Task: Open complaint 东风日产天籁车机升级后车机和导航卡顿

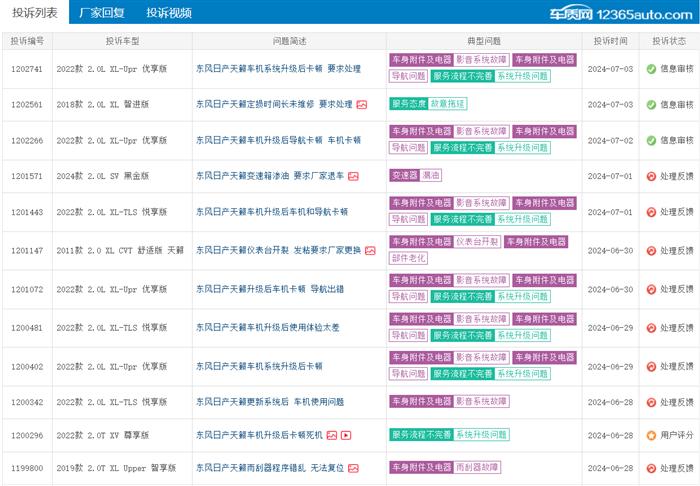Action: point(272,212)
